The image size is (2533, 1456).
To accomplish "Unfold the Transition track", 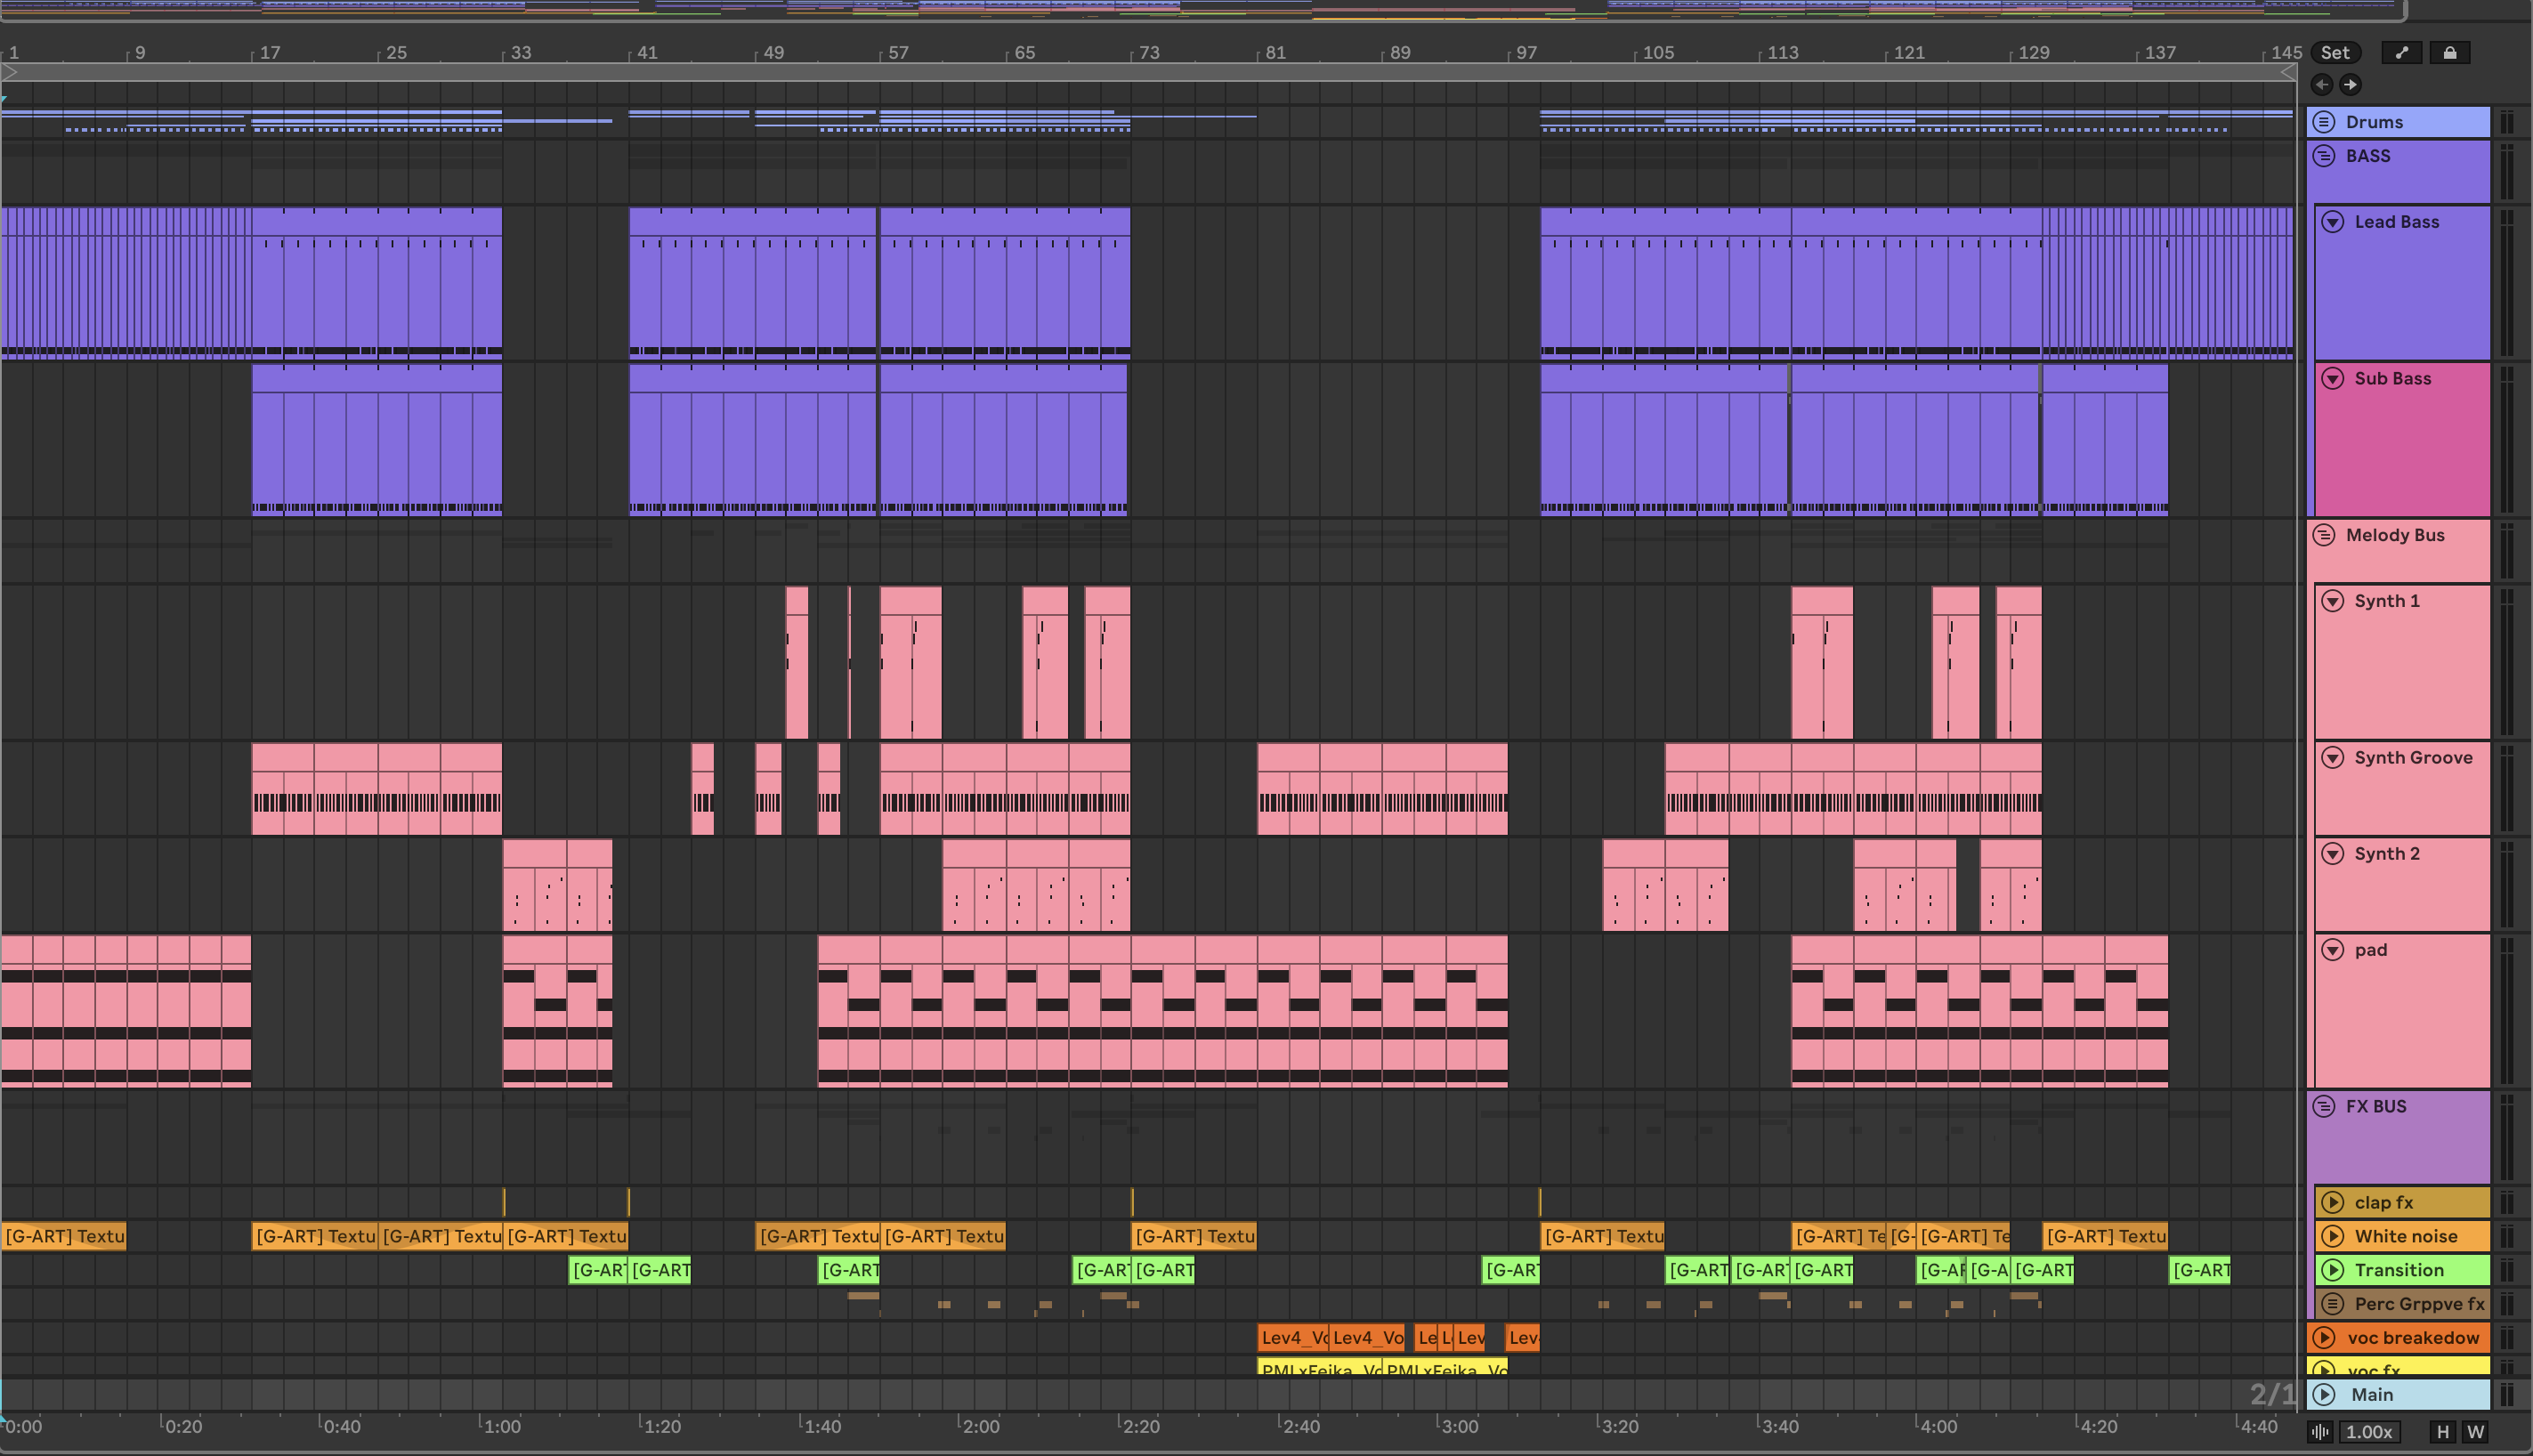I will [2332, 1270].
